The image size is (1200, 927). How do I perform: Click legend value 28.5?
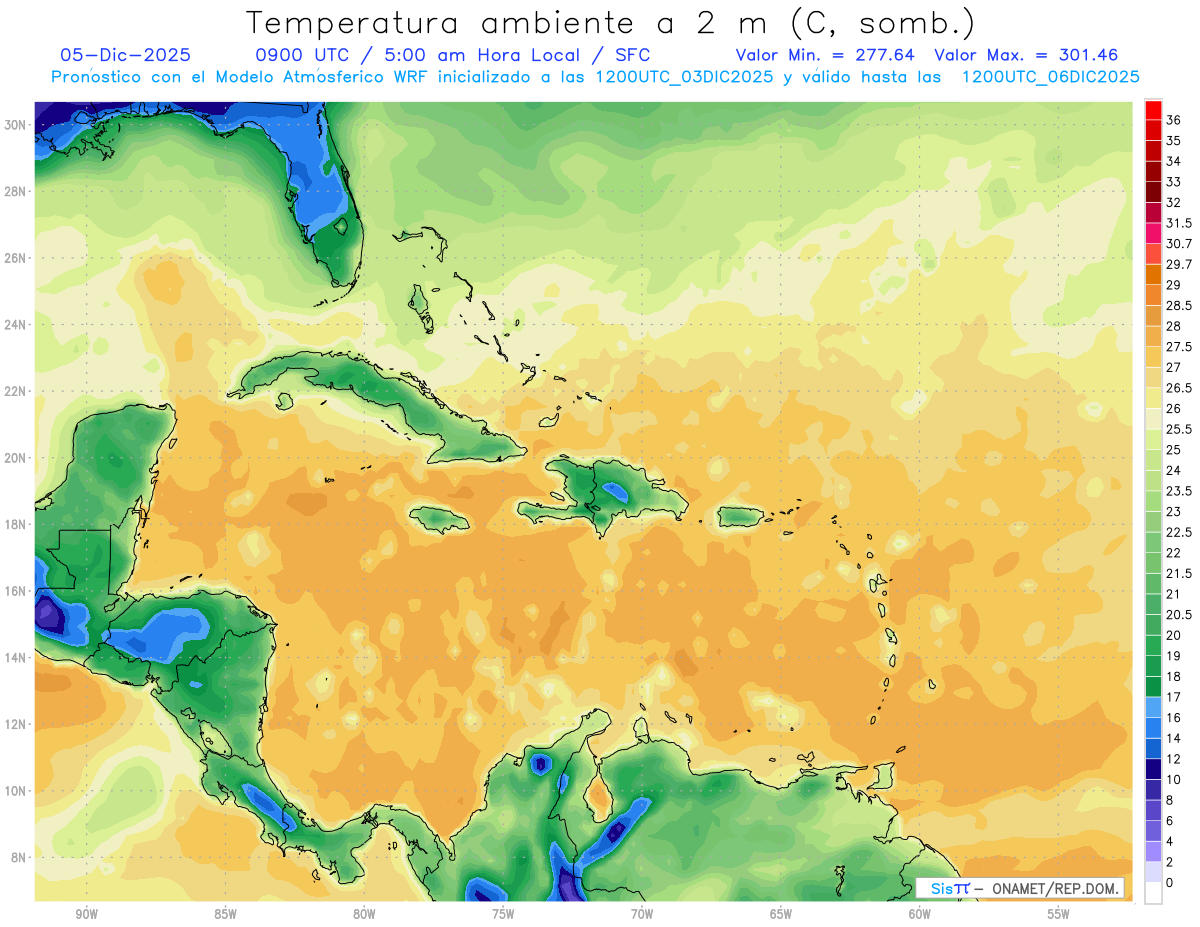click(x=1179, y=305)
